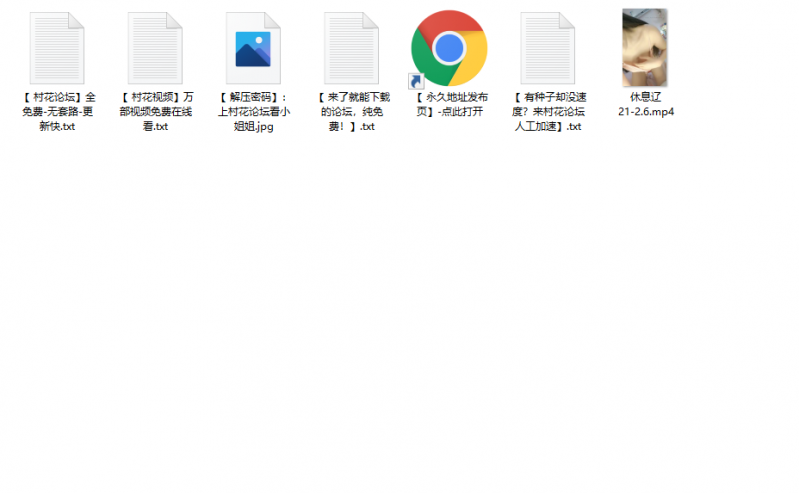The width and height of the screenshot is (799, 493).
Task: Click the 休息辽 21-2.6.mp4 file name
Action: (x=645, y=105)
